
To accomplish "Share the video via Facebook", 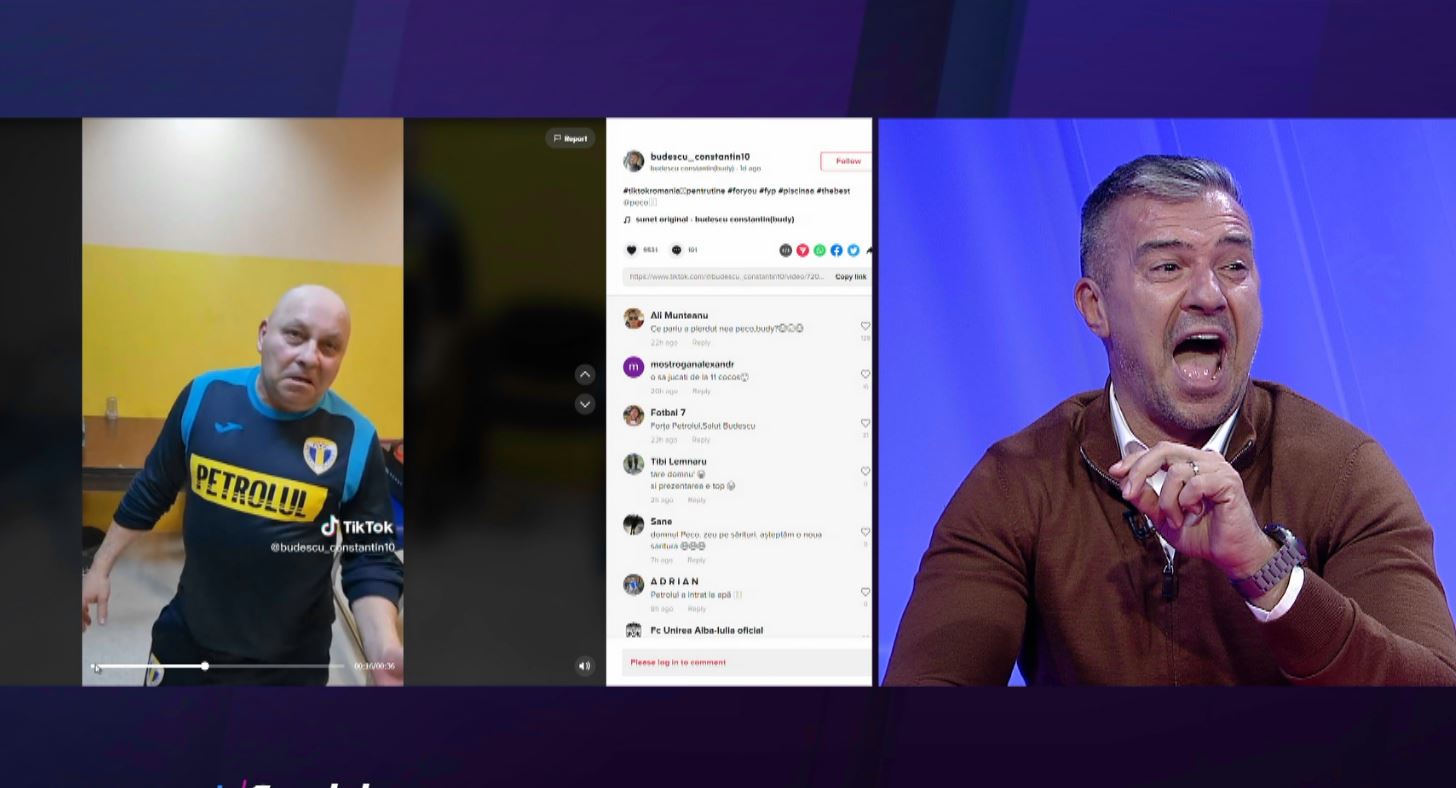I will click(836, 250).
